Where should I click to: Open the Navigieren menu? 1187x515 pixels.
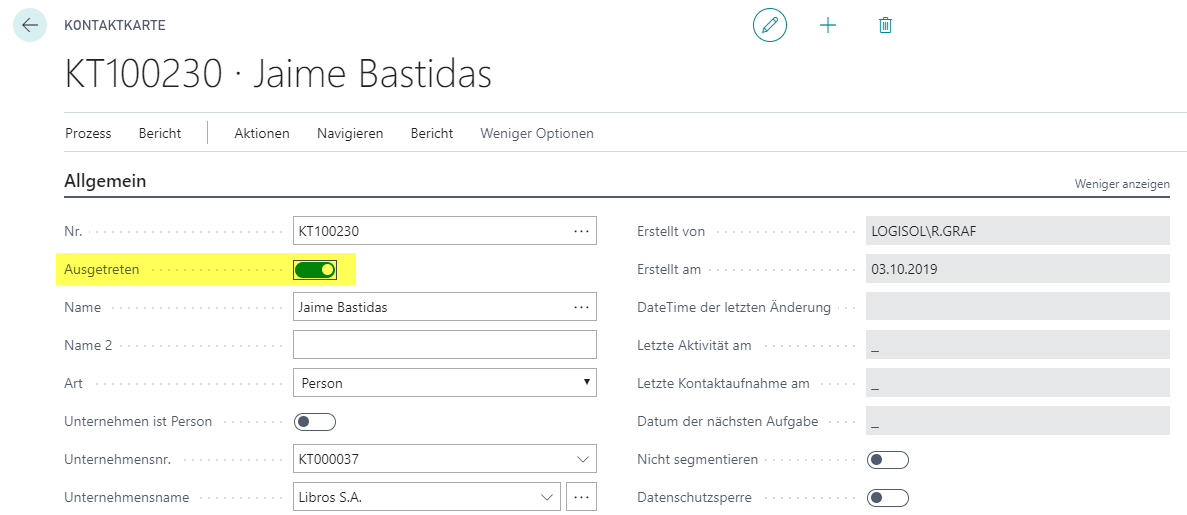pos(350,133)
